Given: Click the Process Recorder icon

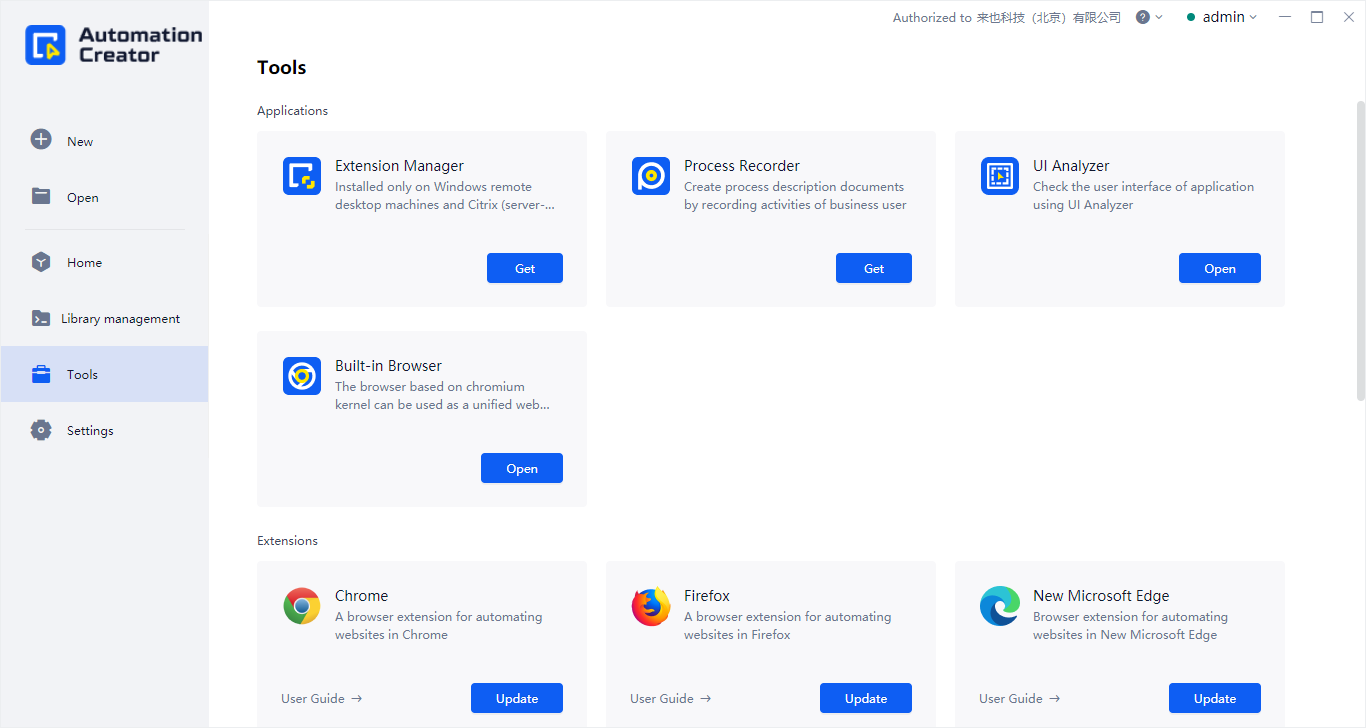Looking at the screenshot, I should pyautogui.click(x=651, y=176).
